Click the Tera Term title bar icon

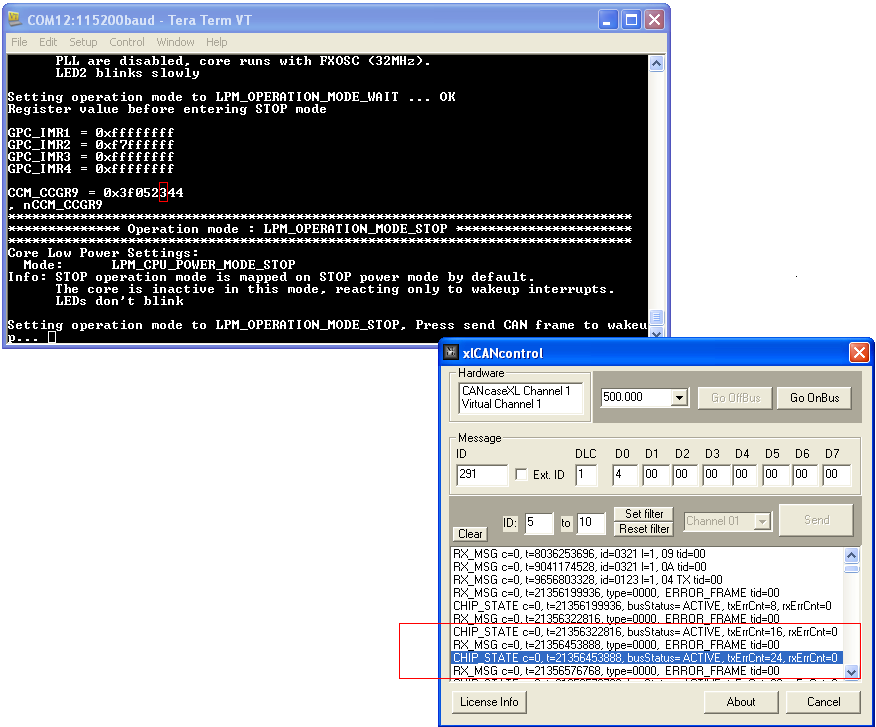tap(15, 20)
